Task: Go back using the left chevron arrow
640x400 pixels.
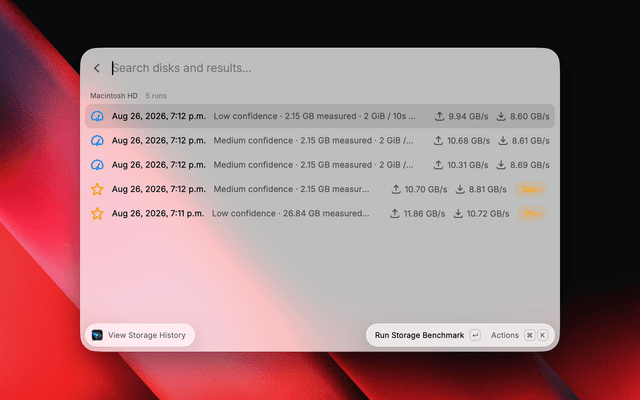Action: [97, 68]
